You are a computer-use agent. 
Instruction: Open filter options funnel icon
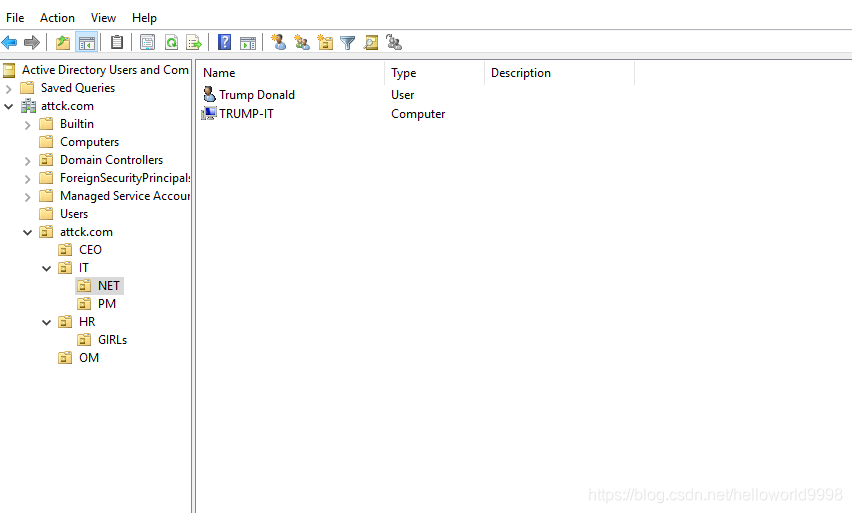[x=347, y=42]
